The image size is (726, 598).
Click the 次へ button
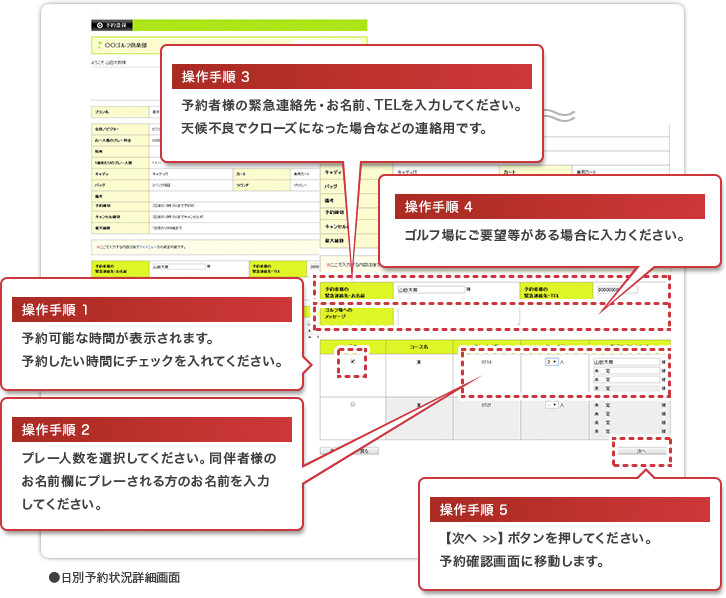[641, 451]
